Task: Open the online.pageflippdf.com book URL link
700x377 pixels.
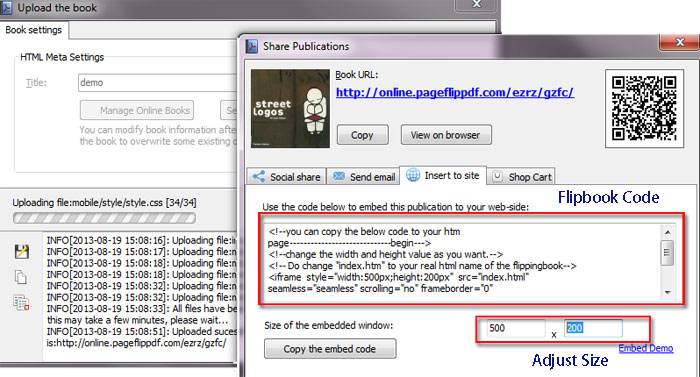Action: (455, 92)
